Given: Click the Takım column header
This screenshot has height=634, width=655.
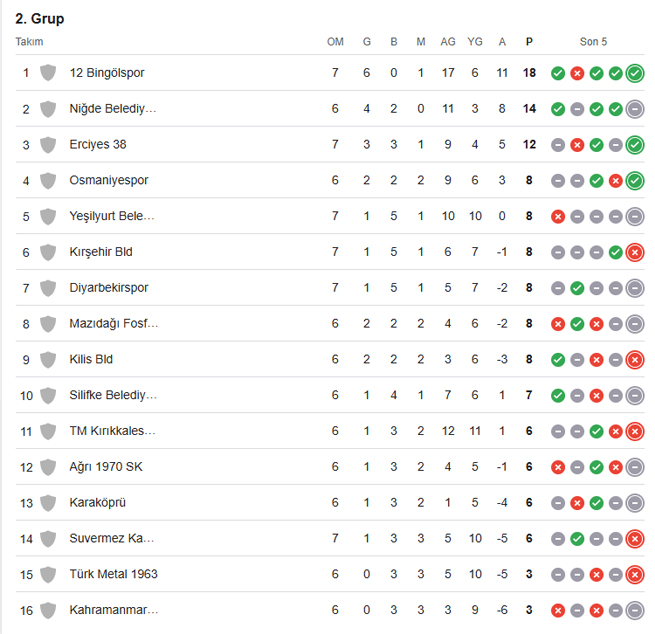Looking at the screenshot, I should pyautogui.click(x=30, y=42).
